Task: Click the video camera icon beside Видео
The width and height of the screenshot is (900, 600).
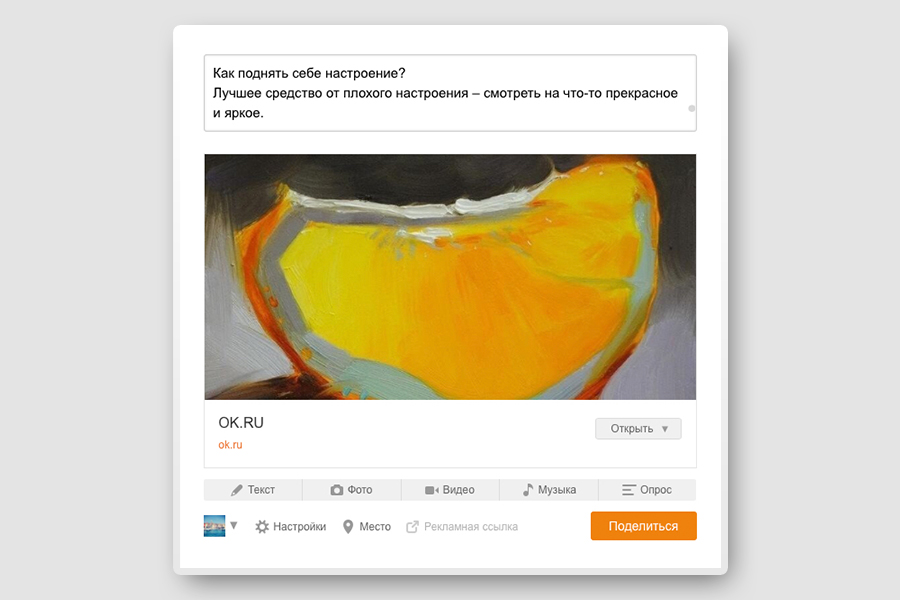Action: [x=432, y=490]
